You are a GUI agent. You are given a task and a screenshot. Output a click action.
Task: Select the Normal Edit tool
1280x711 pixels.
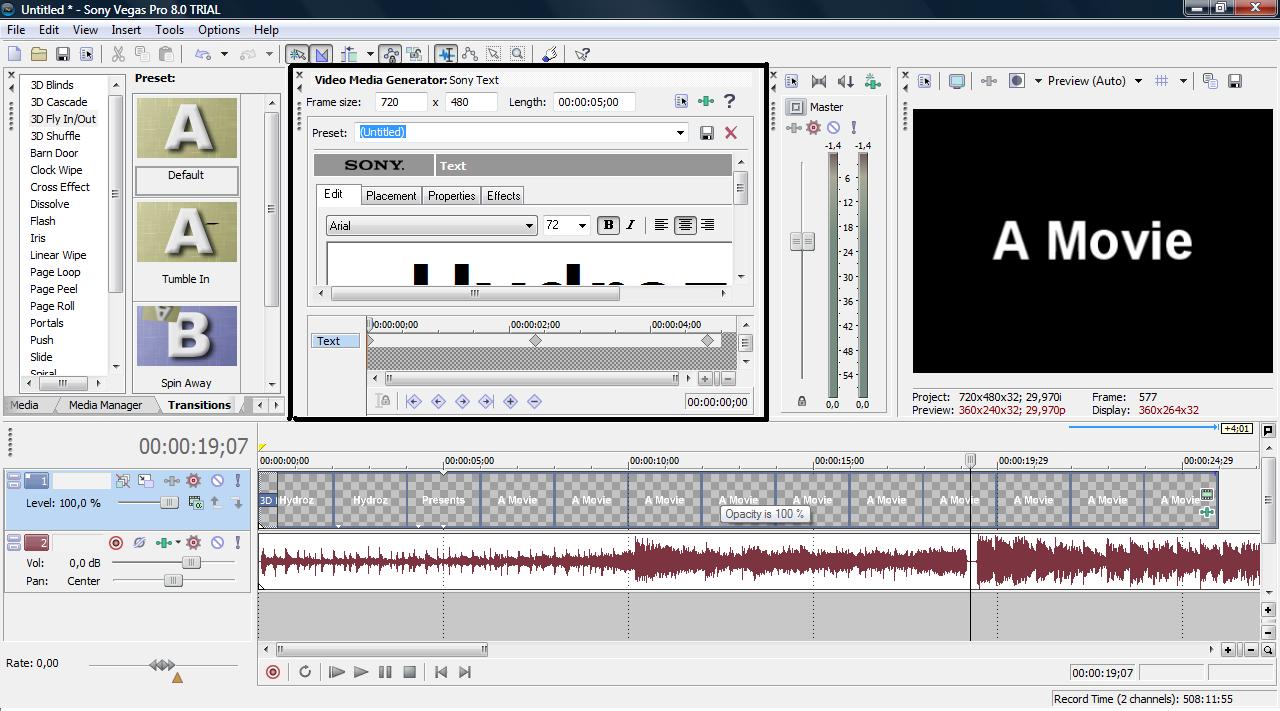tap(446, 54)
